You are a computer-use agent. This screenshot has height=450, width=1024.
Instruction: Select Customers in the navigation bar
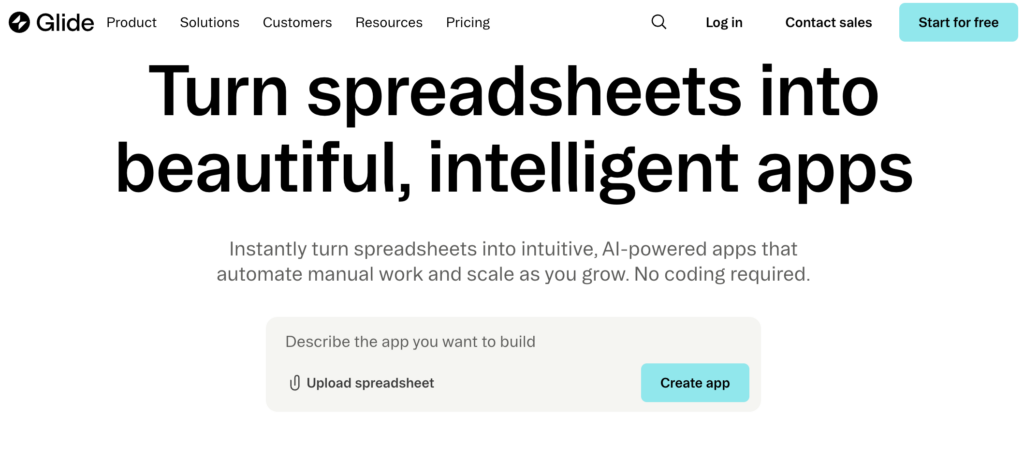point(297,22)
